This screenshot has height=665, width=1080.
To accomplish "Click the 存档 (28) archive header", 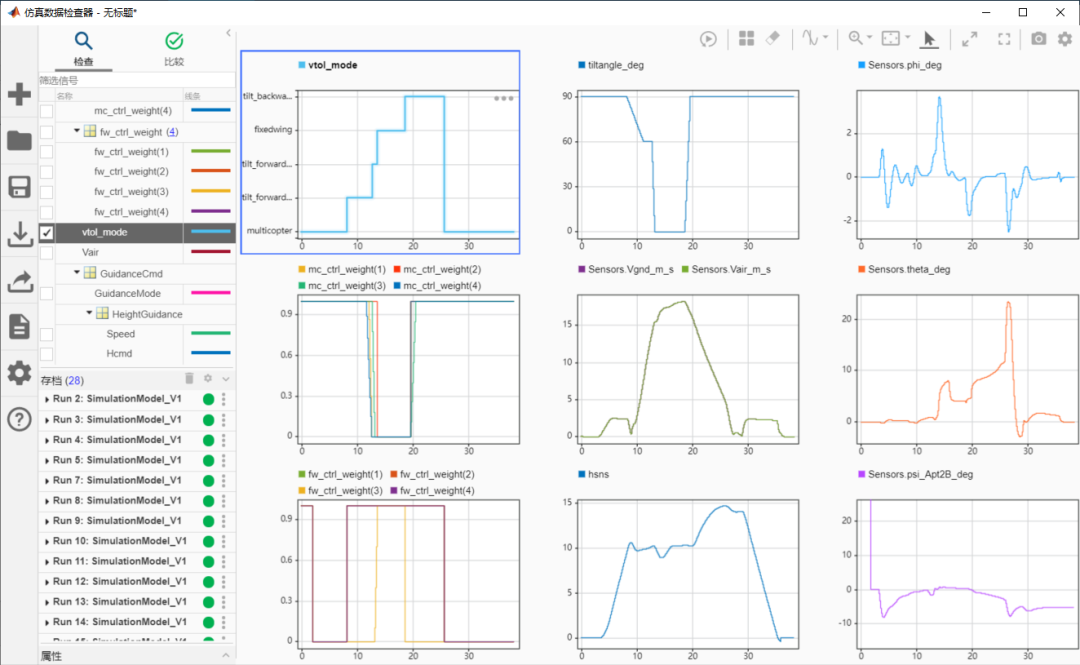I will click(x=62, y=380).
